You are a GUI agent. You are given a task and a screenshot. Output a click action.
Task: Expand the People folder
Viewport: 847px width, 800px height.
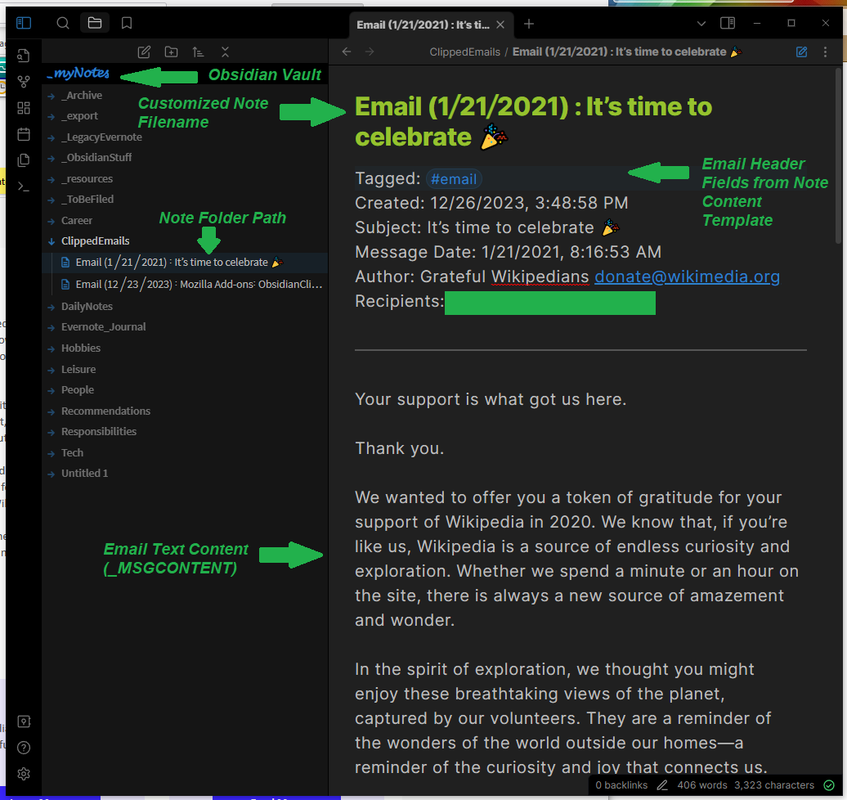(77, 390)
